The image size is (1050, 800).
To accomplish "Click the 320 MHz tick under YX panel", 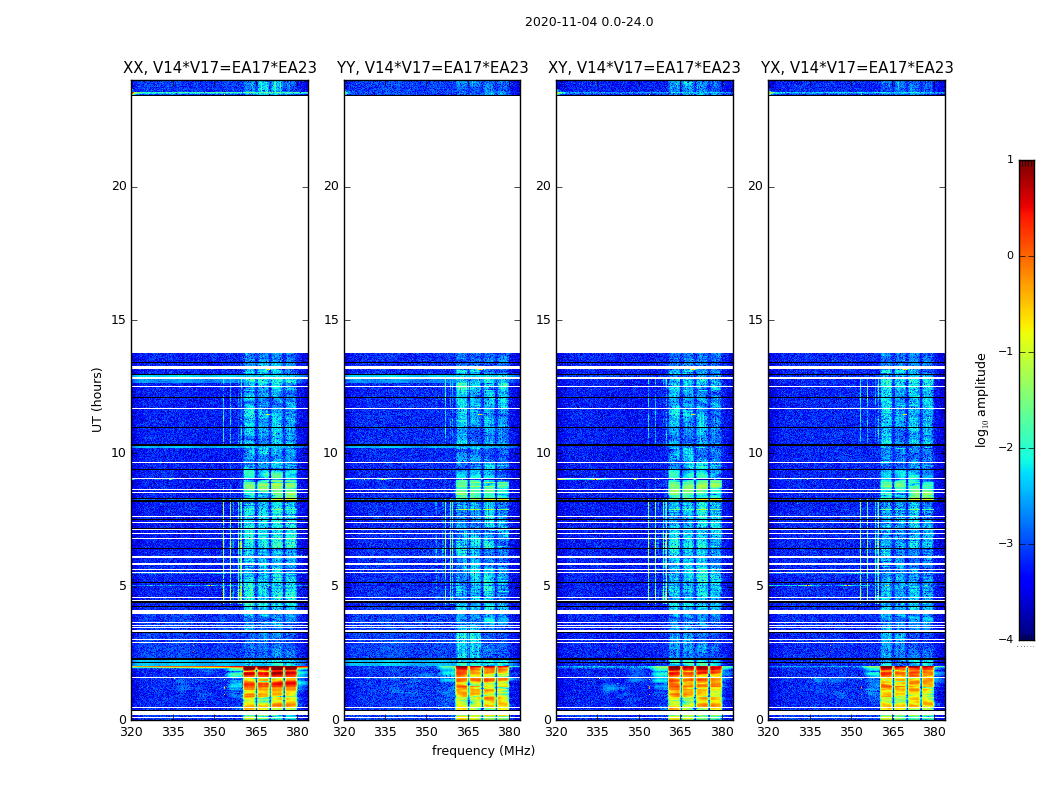I will [x=768, y=732].
